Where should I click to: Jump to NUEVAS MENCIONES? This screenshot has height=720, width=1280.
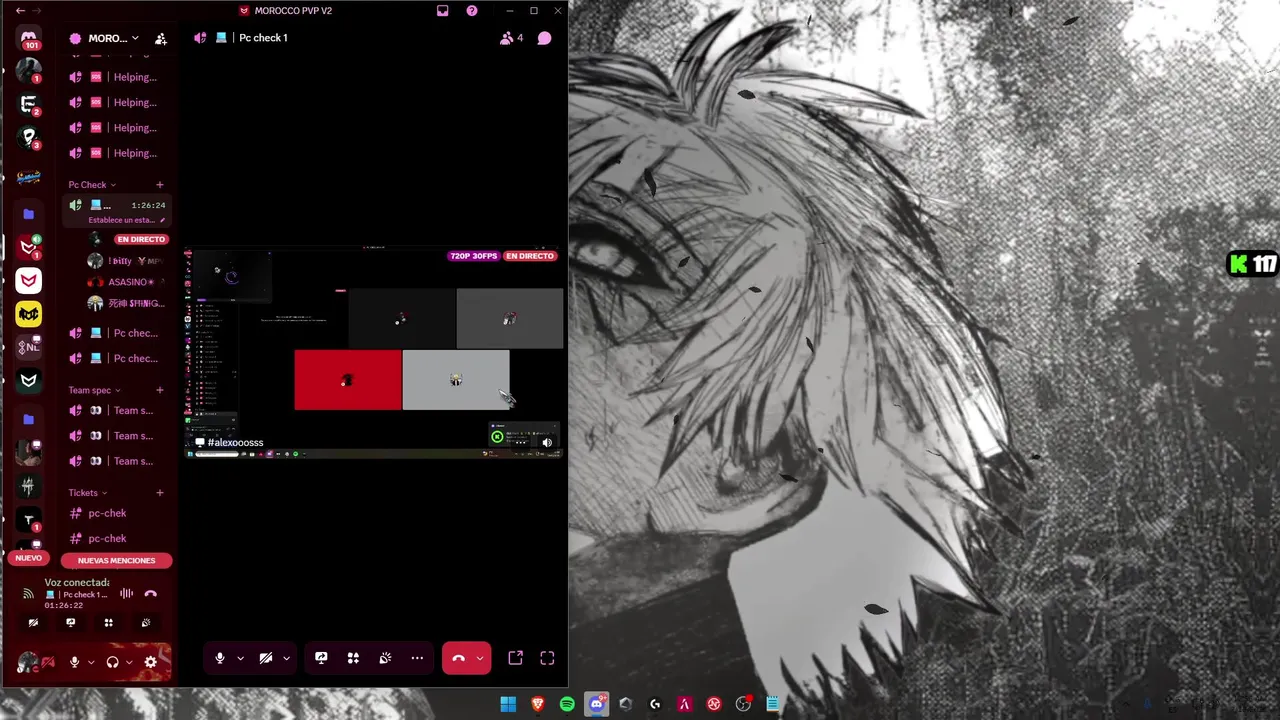point(117,561)
